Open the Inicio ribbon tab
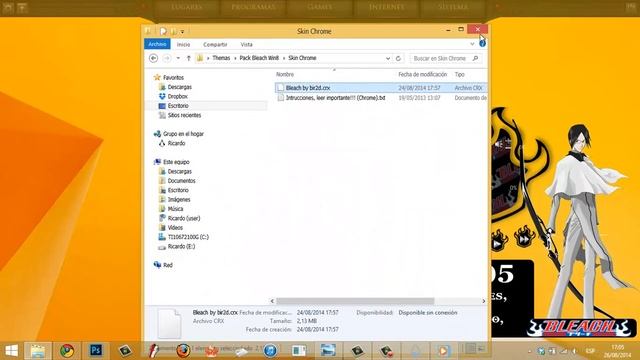The width and height of the screenshot is (640, 360). [183, 44]
